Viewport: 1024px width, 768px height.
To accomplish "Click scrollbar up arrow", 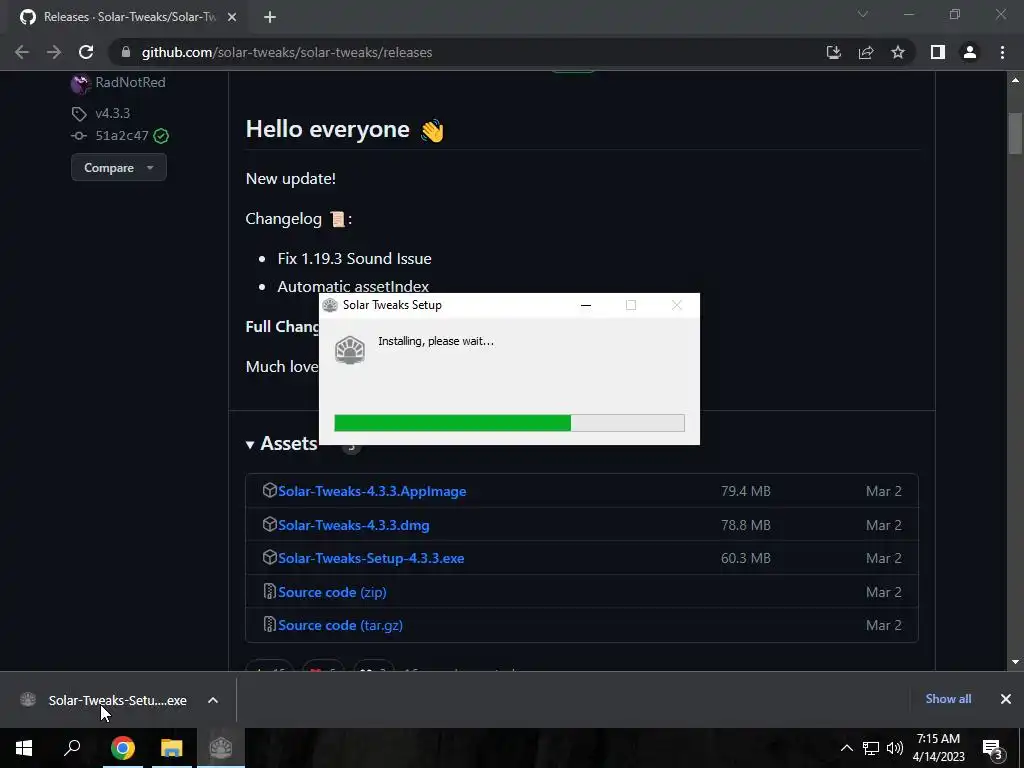I will tap(1015, 80).
